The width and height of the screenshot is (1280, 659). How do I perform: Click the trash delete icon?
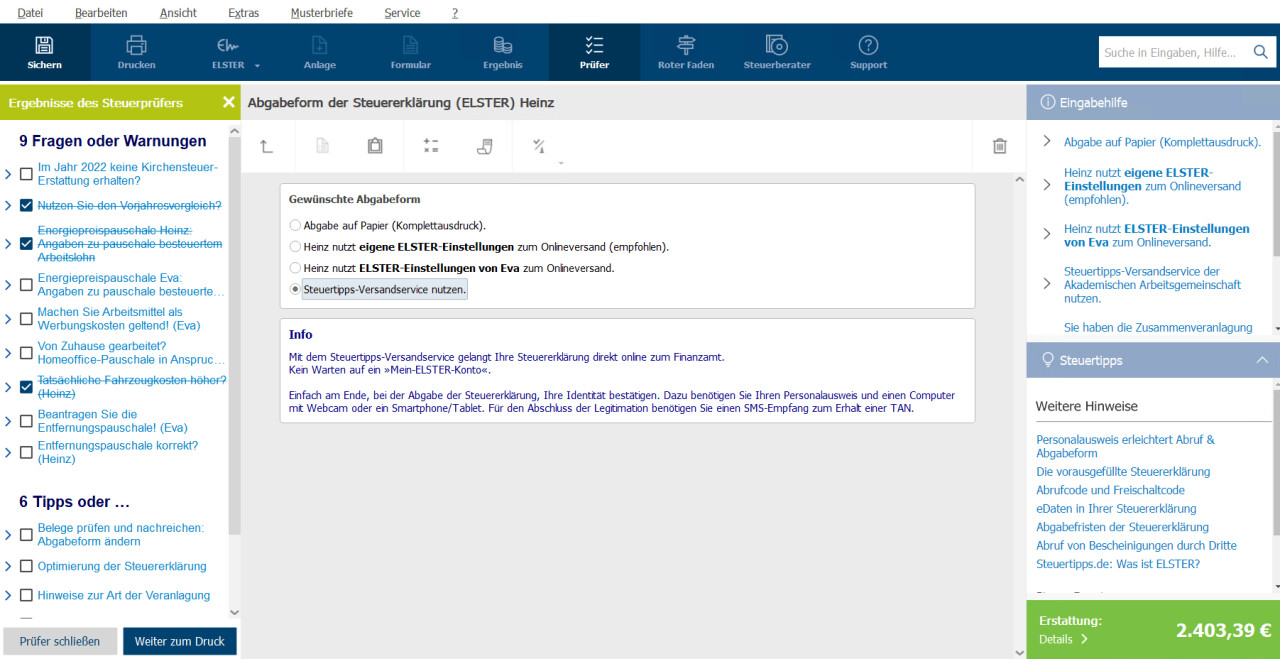point(999,146)
